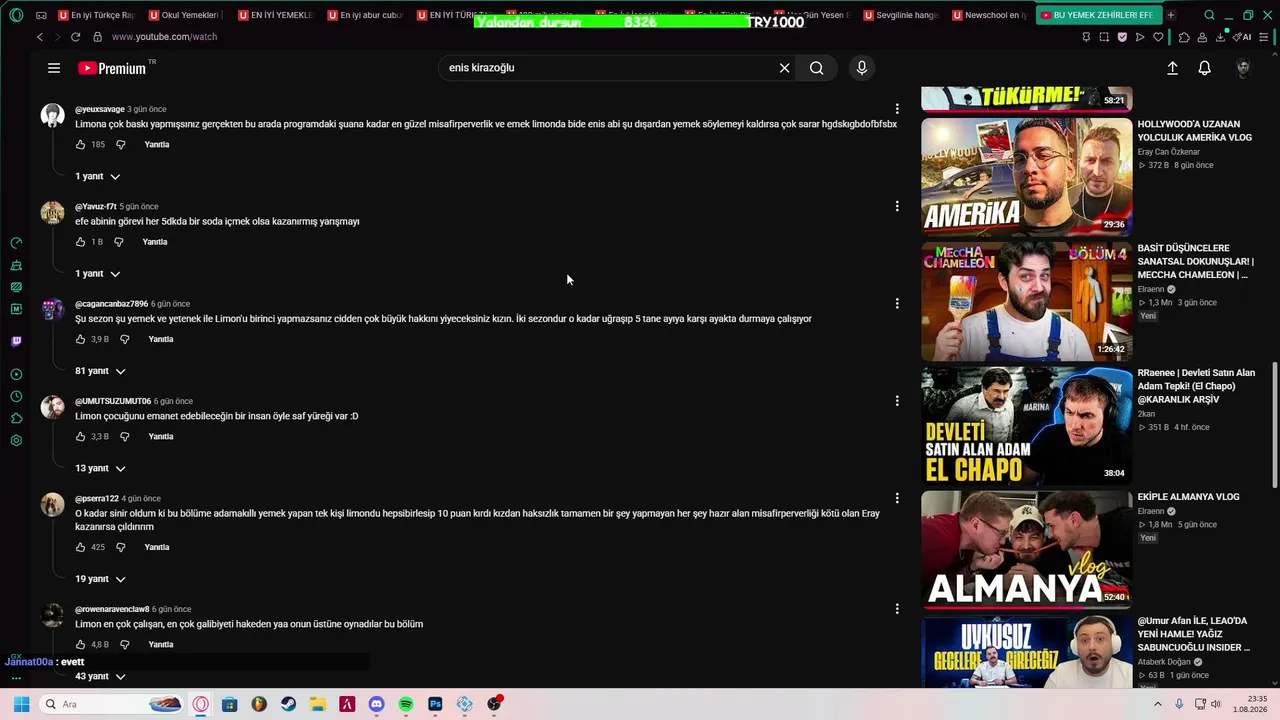Open @pserra122 channel link
Screen dimensions: 1280x720
coord(97,499)
